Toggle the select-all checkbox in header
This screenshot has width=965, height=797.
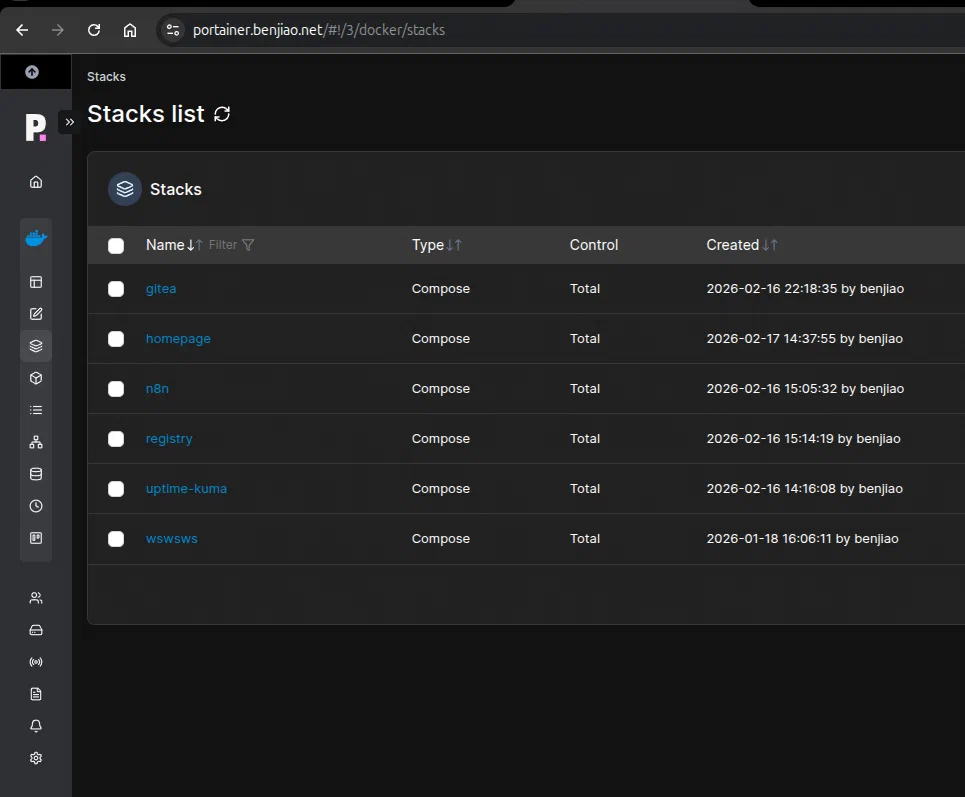tap(116, 246)
